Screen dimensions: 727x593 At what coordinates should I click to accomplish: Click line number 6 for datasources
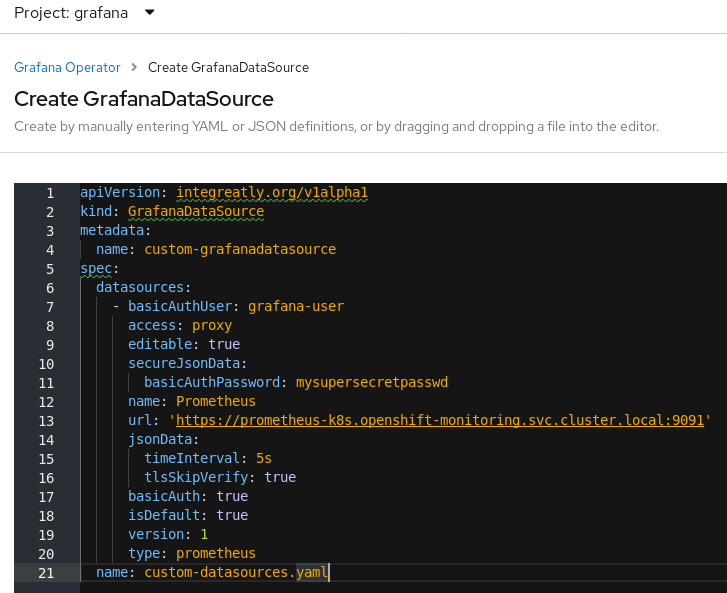pos(49,287)
